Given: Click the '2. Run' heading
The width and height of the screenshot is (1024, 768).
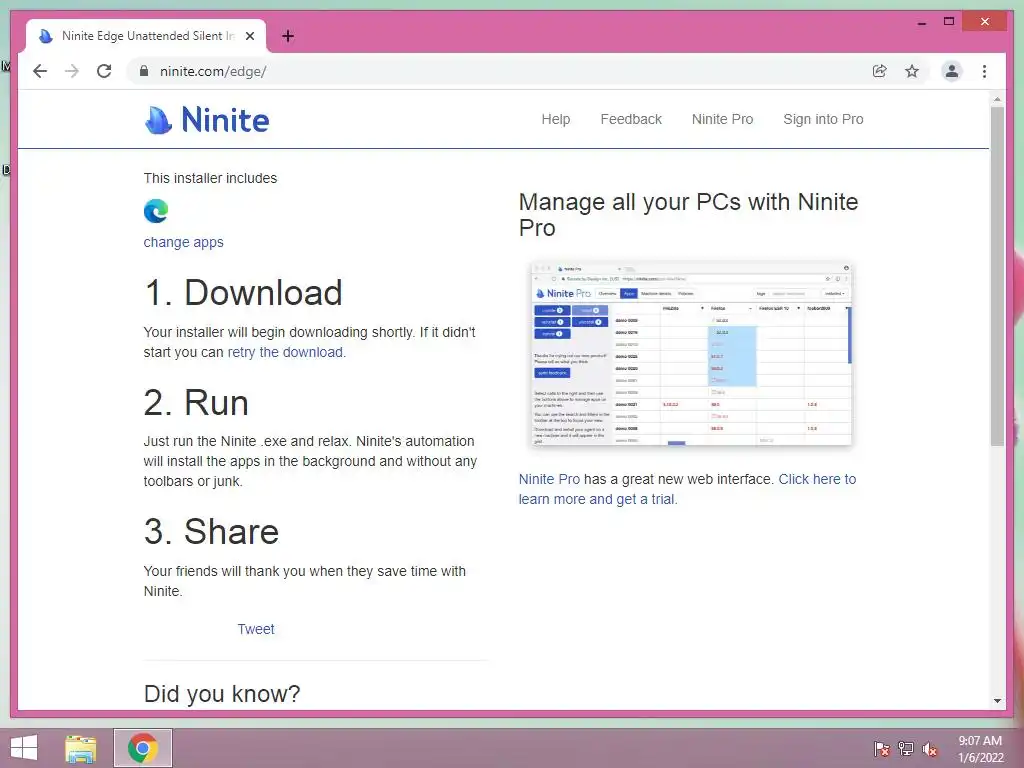Looking at the screenshot, I should [196, 402].
